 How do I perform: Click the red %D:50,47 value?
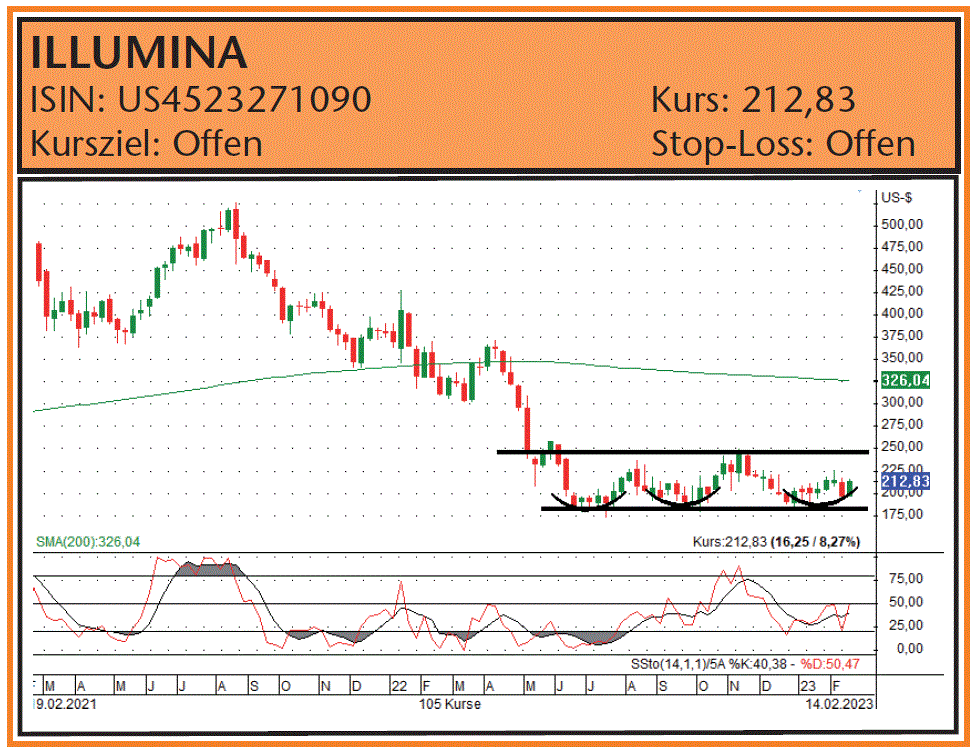tap(830, 665)
